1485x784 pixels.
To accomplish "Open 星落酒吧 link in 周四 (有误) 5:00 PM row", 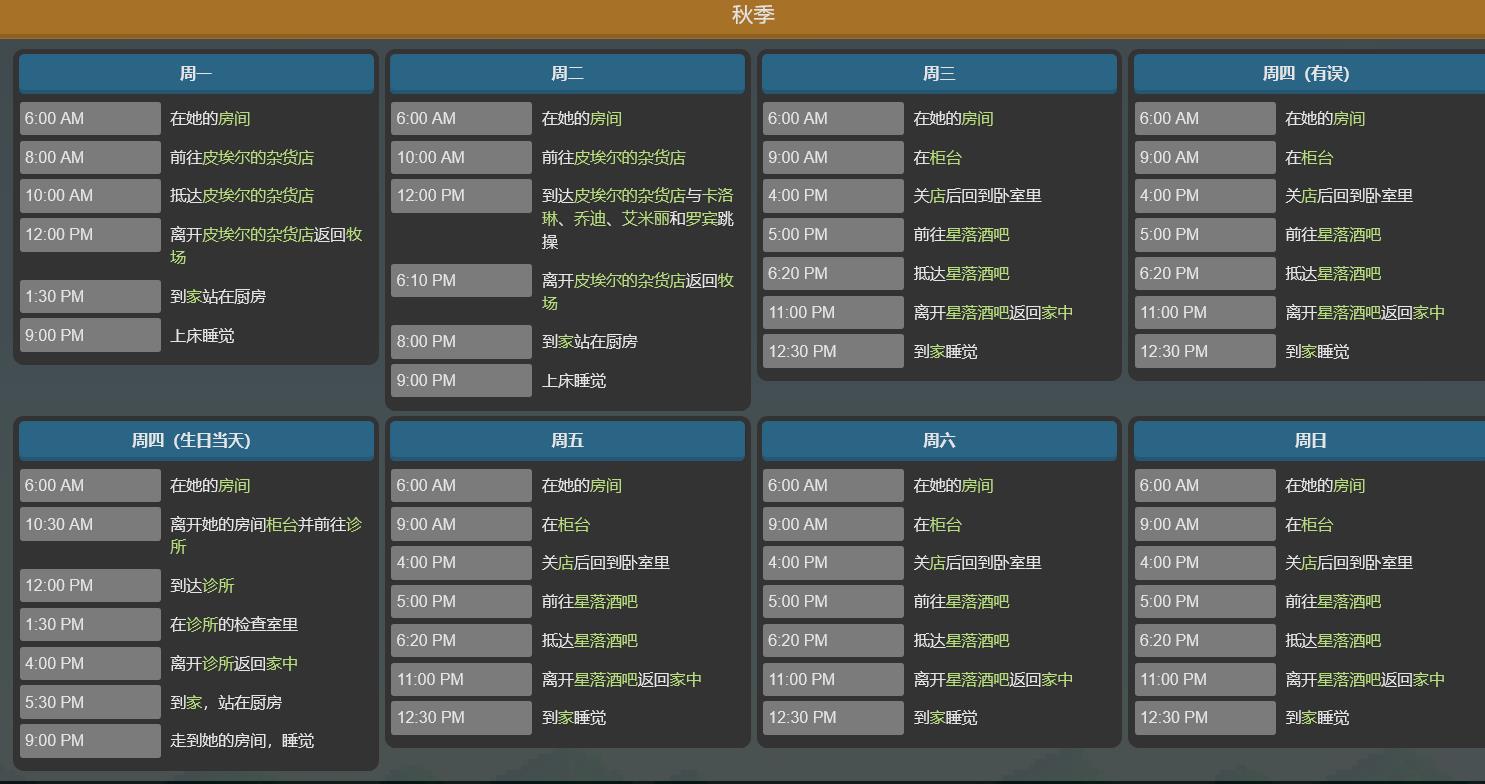I will point(1350,234).
